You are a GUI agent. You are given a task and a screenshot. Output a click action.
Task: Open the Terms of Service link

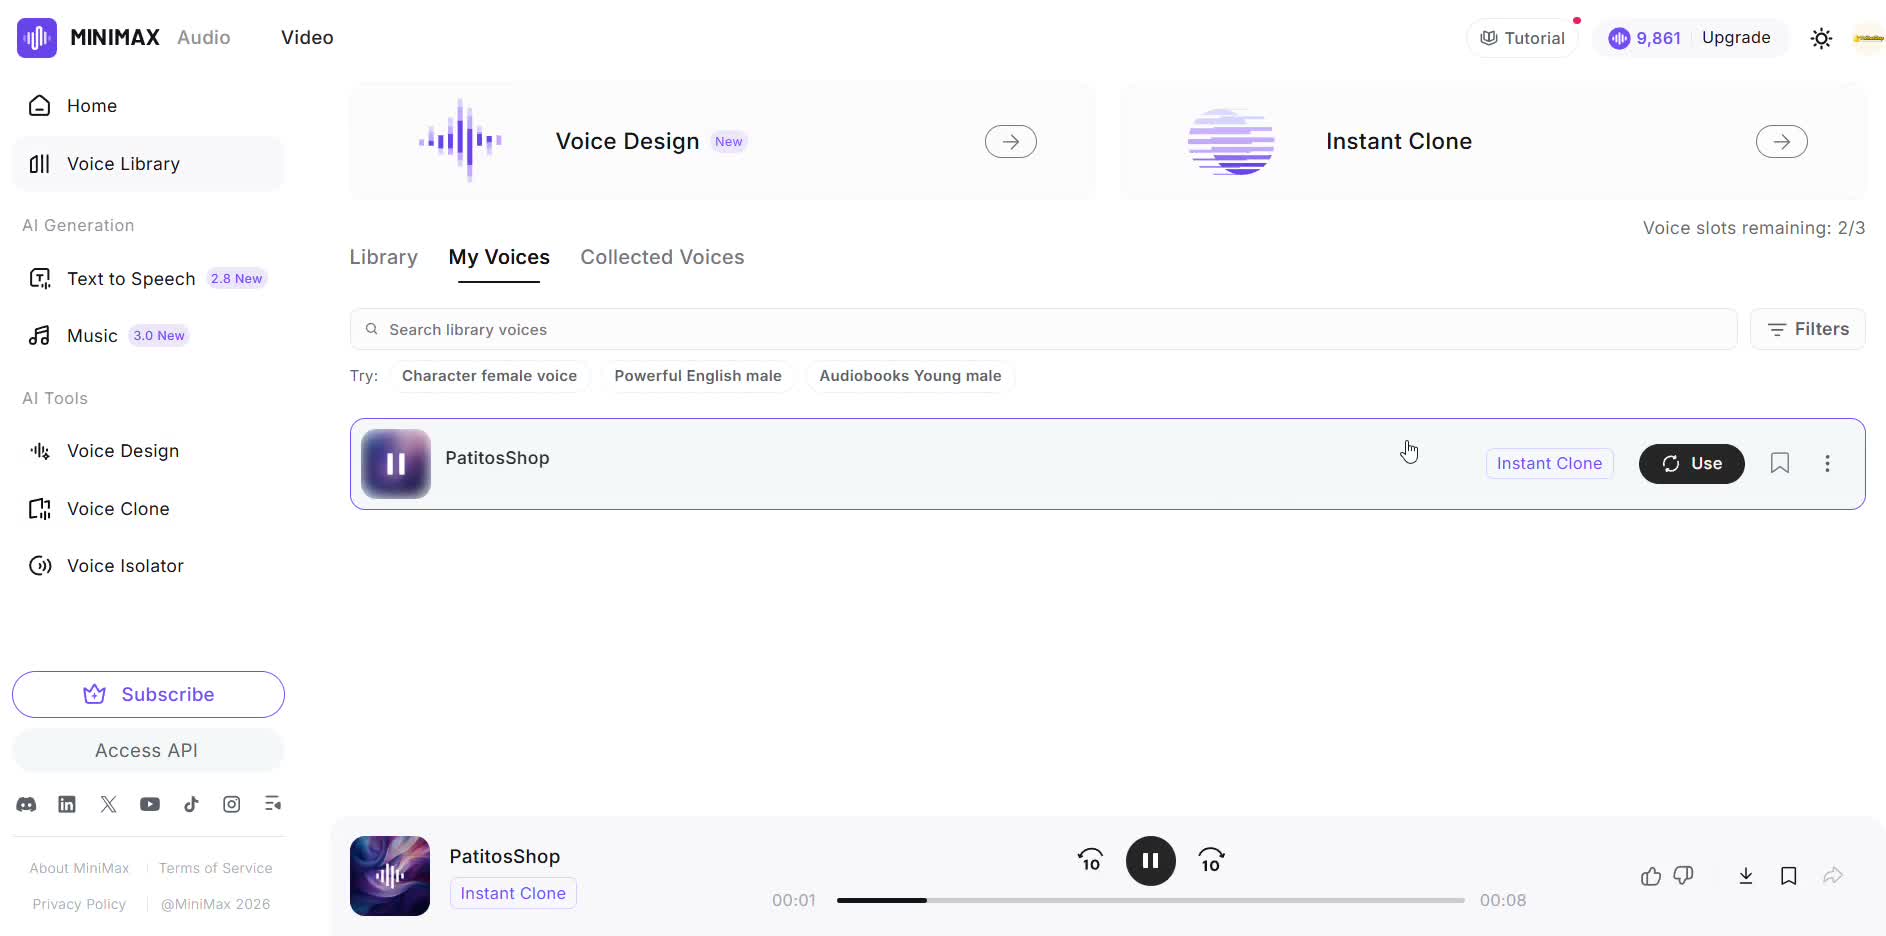[215, 868]
